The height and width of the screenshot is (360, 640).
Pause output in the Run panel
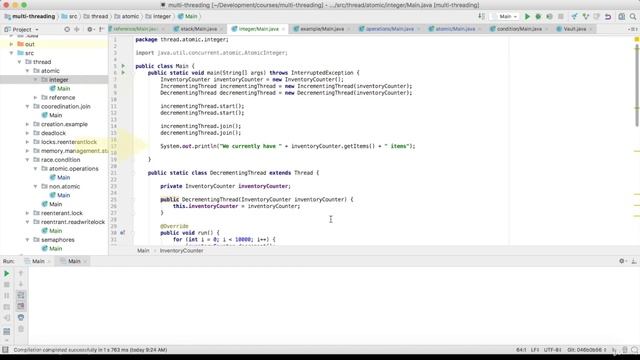coord(7,296)
